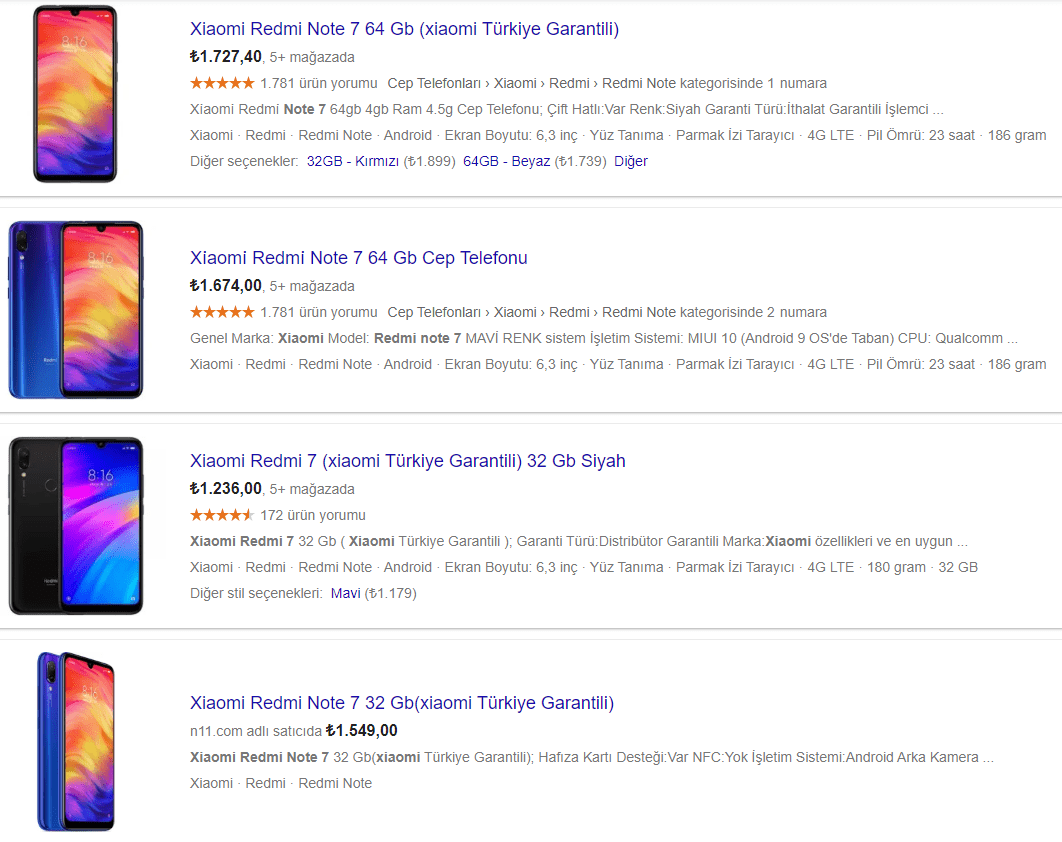Open Xiaomi Redmi 7 32 Gb Siyah listing
Screen dimensions: 1062x842
(x=408, y=461)
